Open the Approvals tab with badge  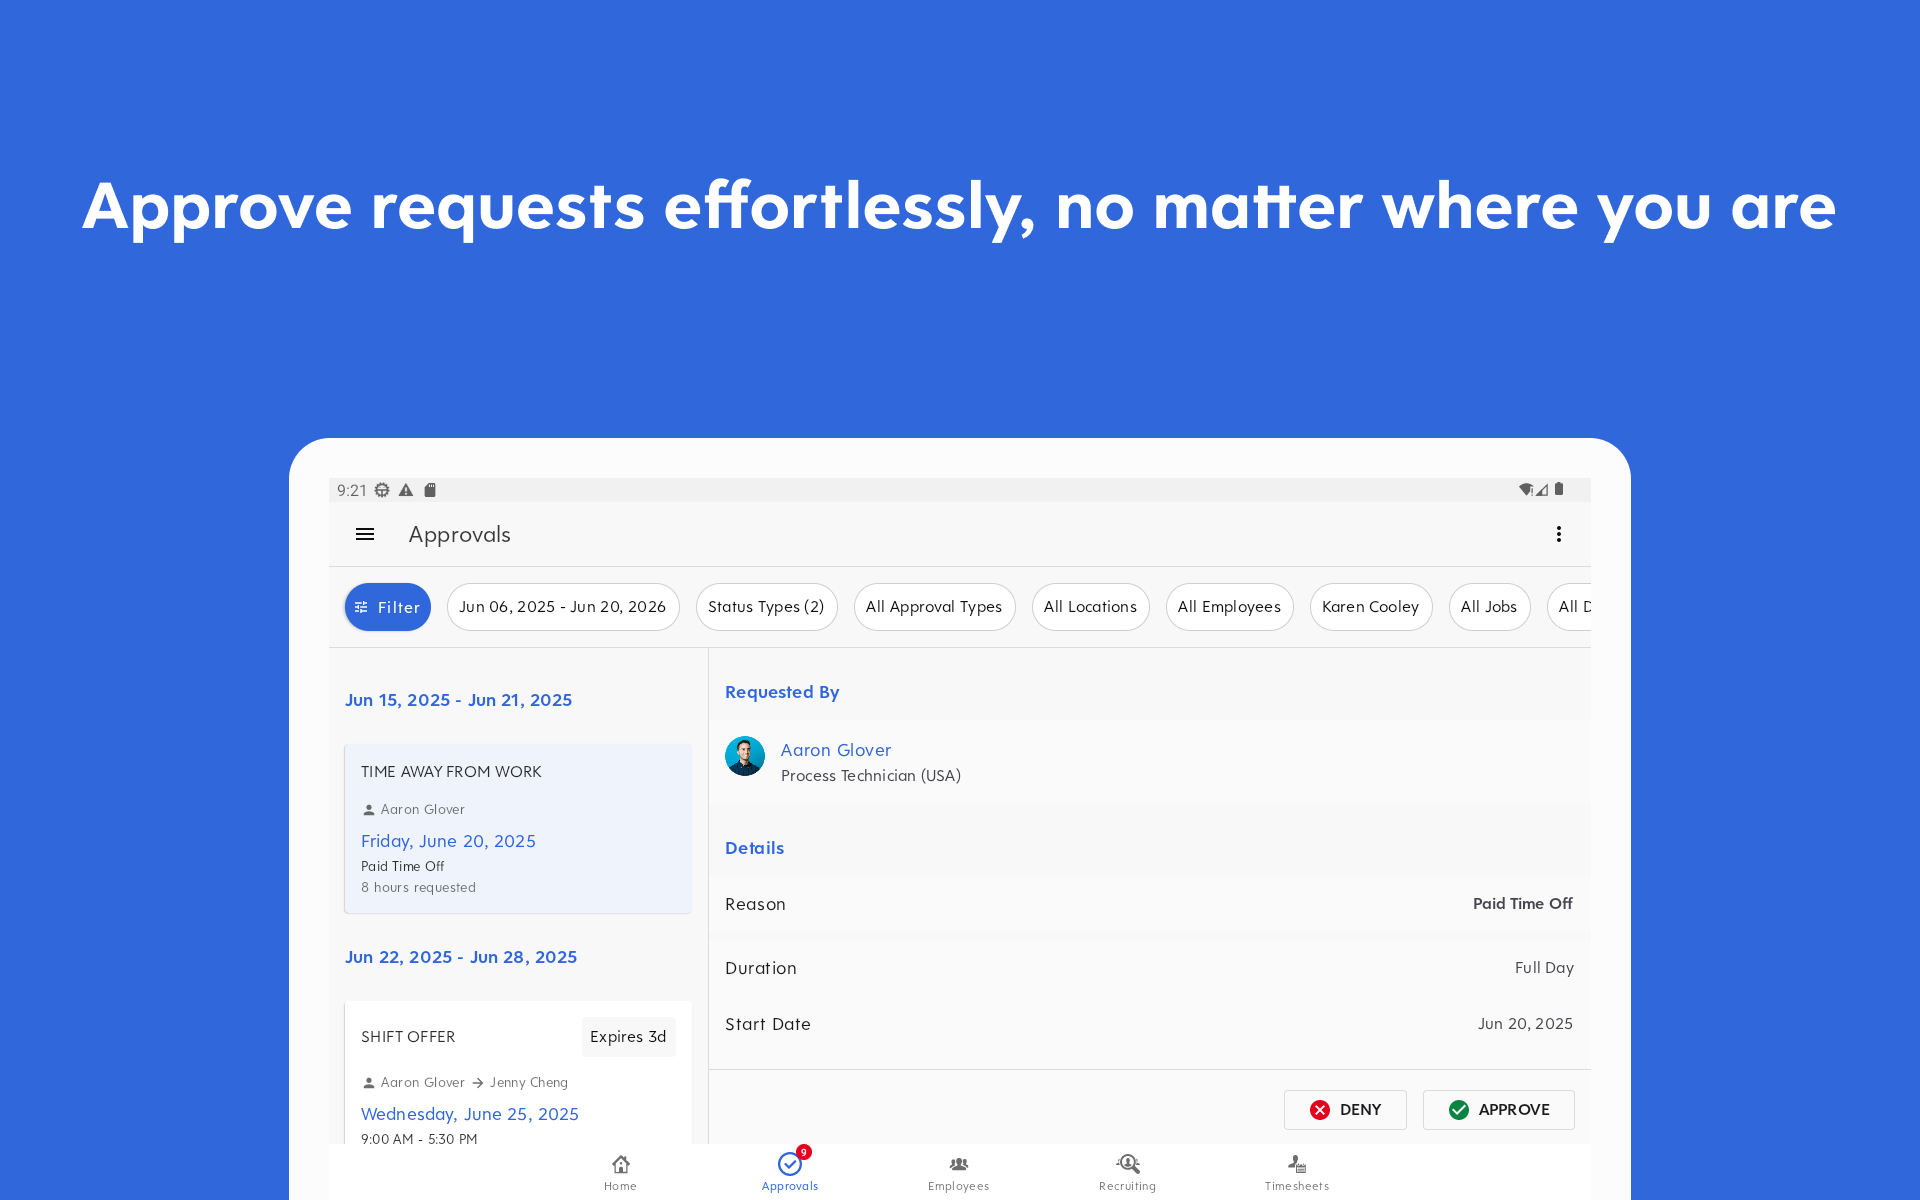point(790,1171)
